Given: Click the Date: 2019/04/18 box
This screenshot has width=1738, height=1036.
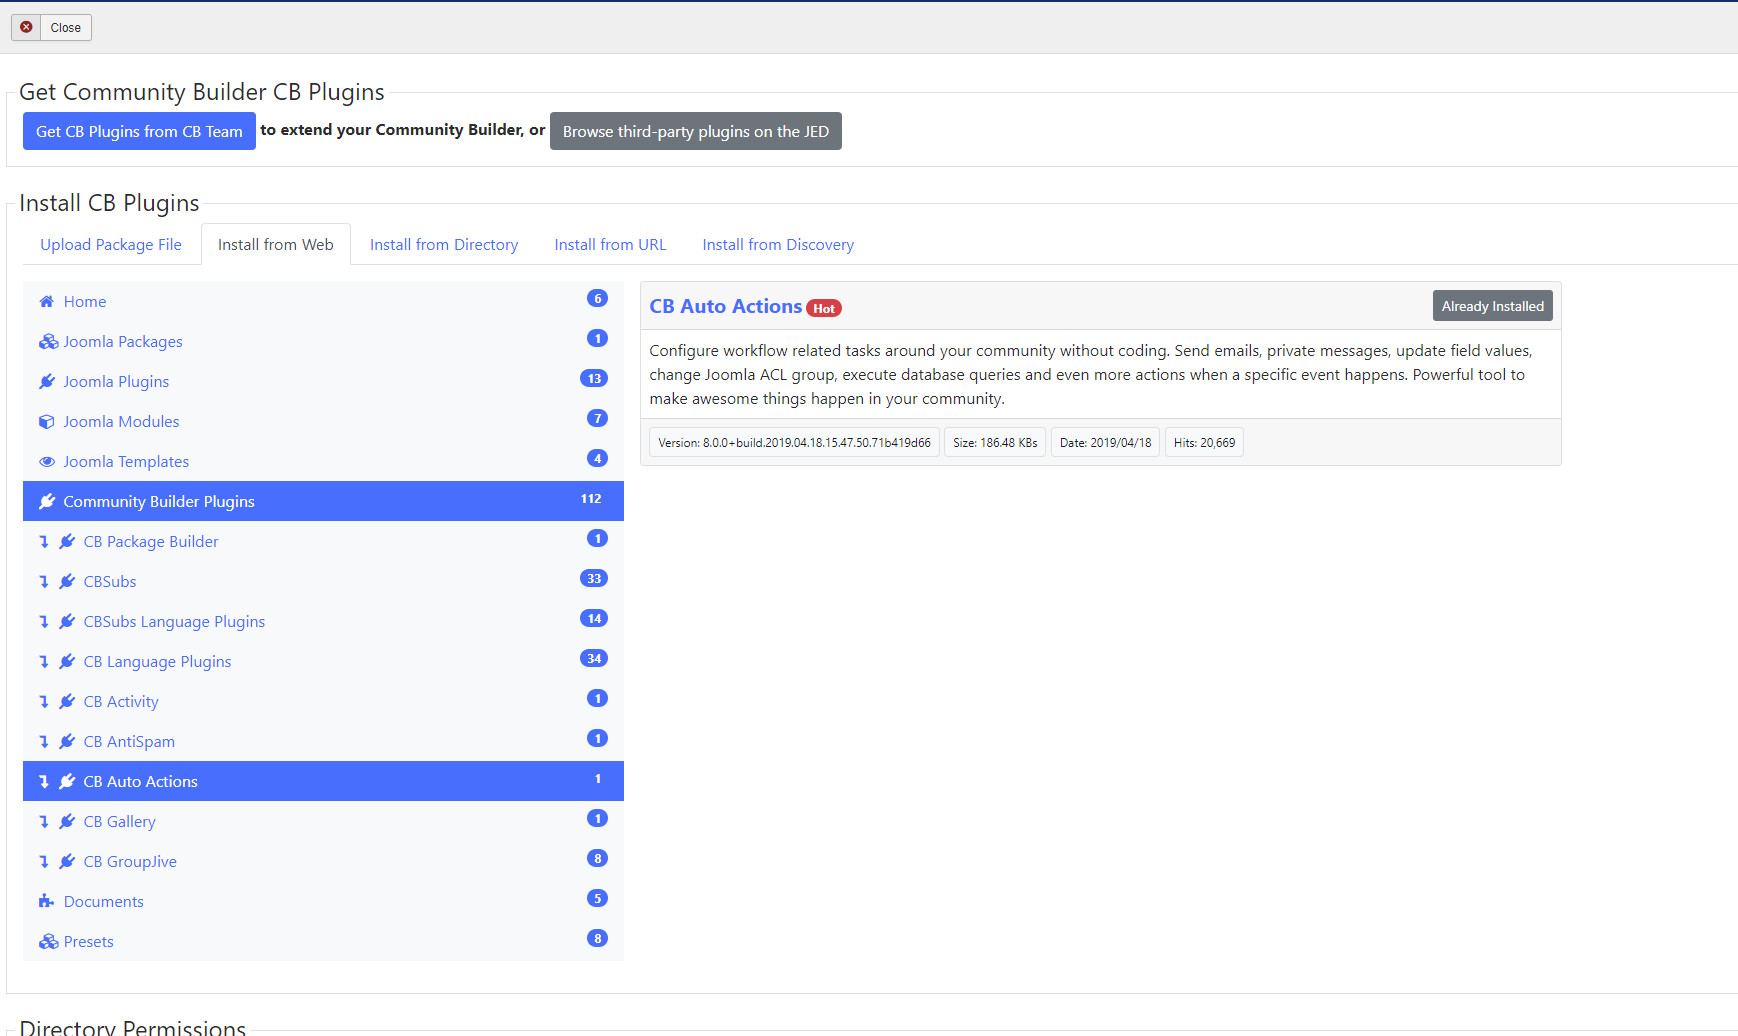Looking at the screenshot, I should click(1105, 442).
